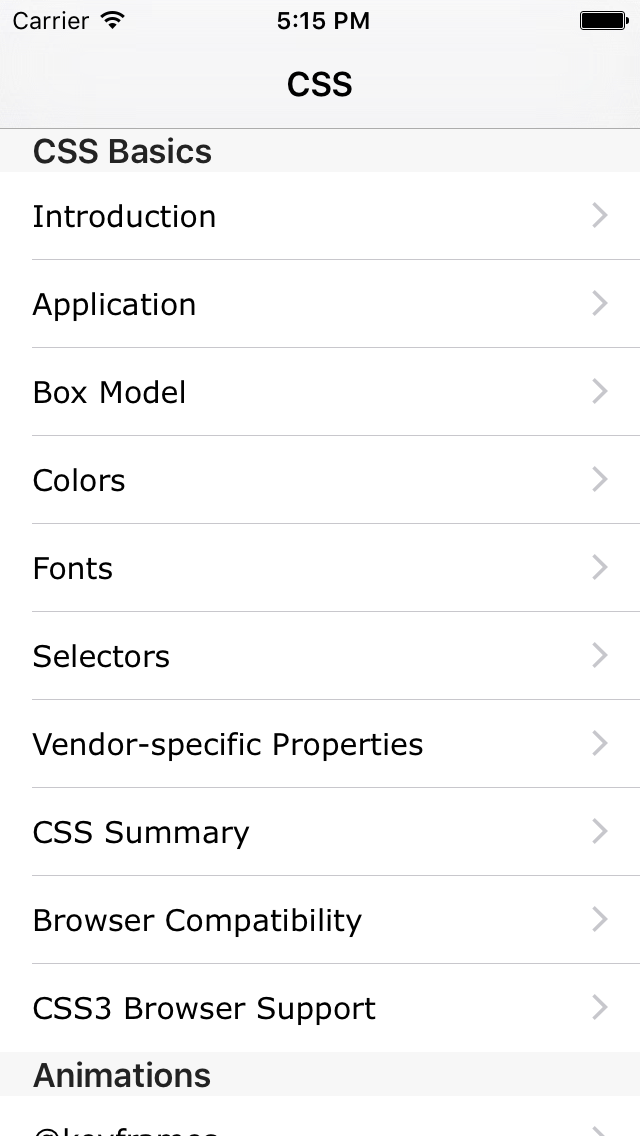The width and height of the screenshot is (640, 1136).
Task: Tap the chevron arrow beside Fonts
Action: 599,567
